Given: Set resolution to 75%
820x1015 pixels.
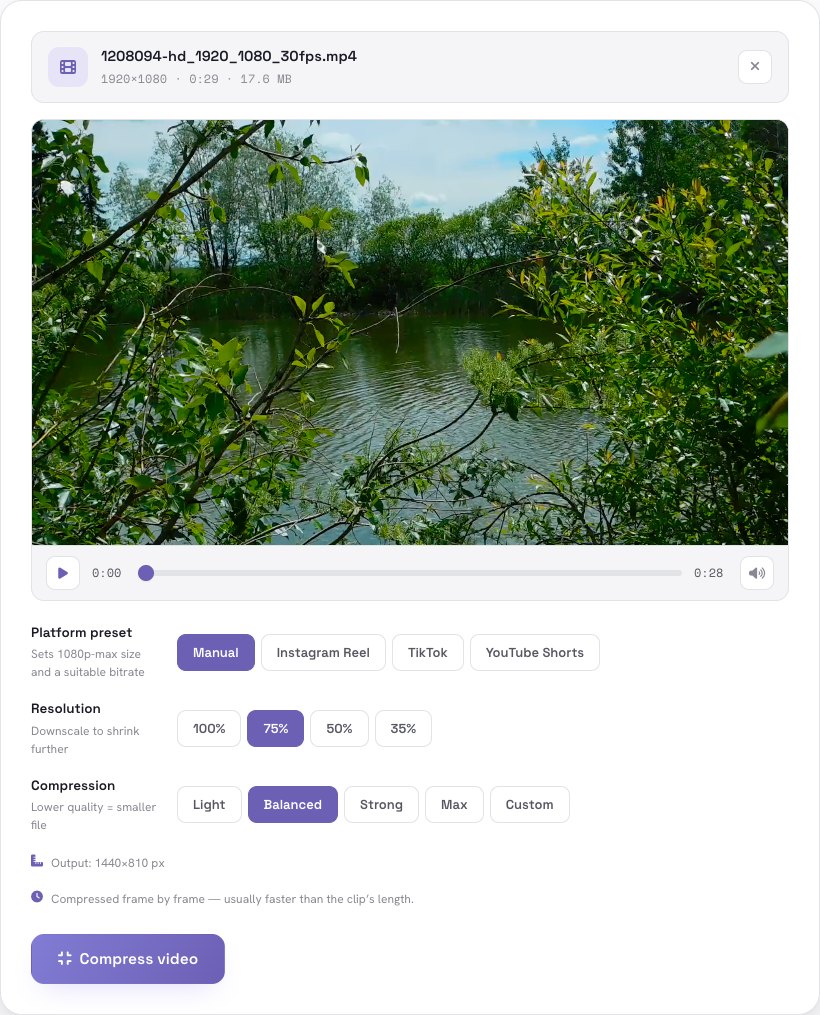Looking at the screenshot, I should [276, 728].
